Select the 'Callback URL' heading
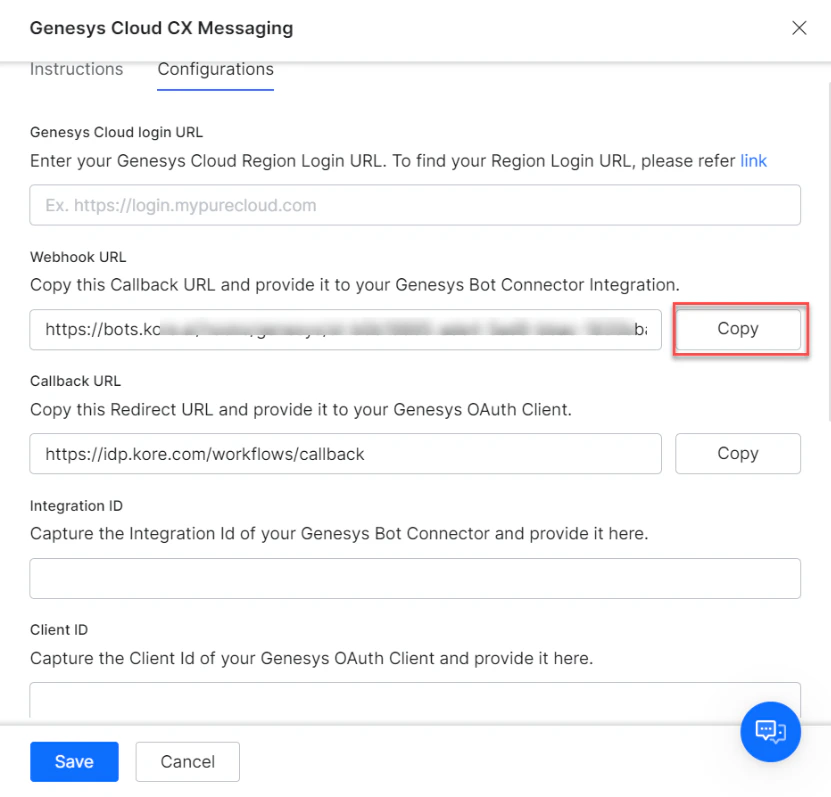This screenshot has height=797, width=831. point(75,381)
